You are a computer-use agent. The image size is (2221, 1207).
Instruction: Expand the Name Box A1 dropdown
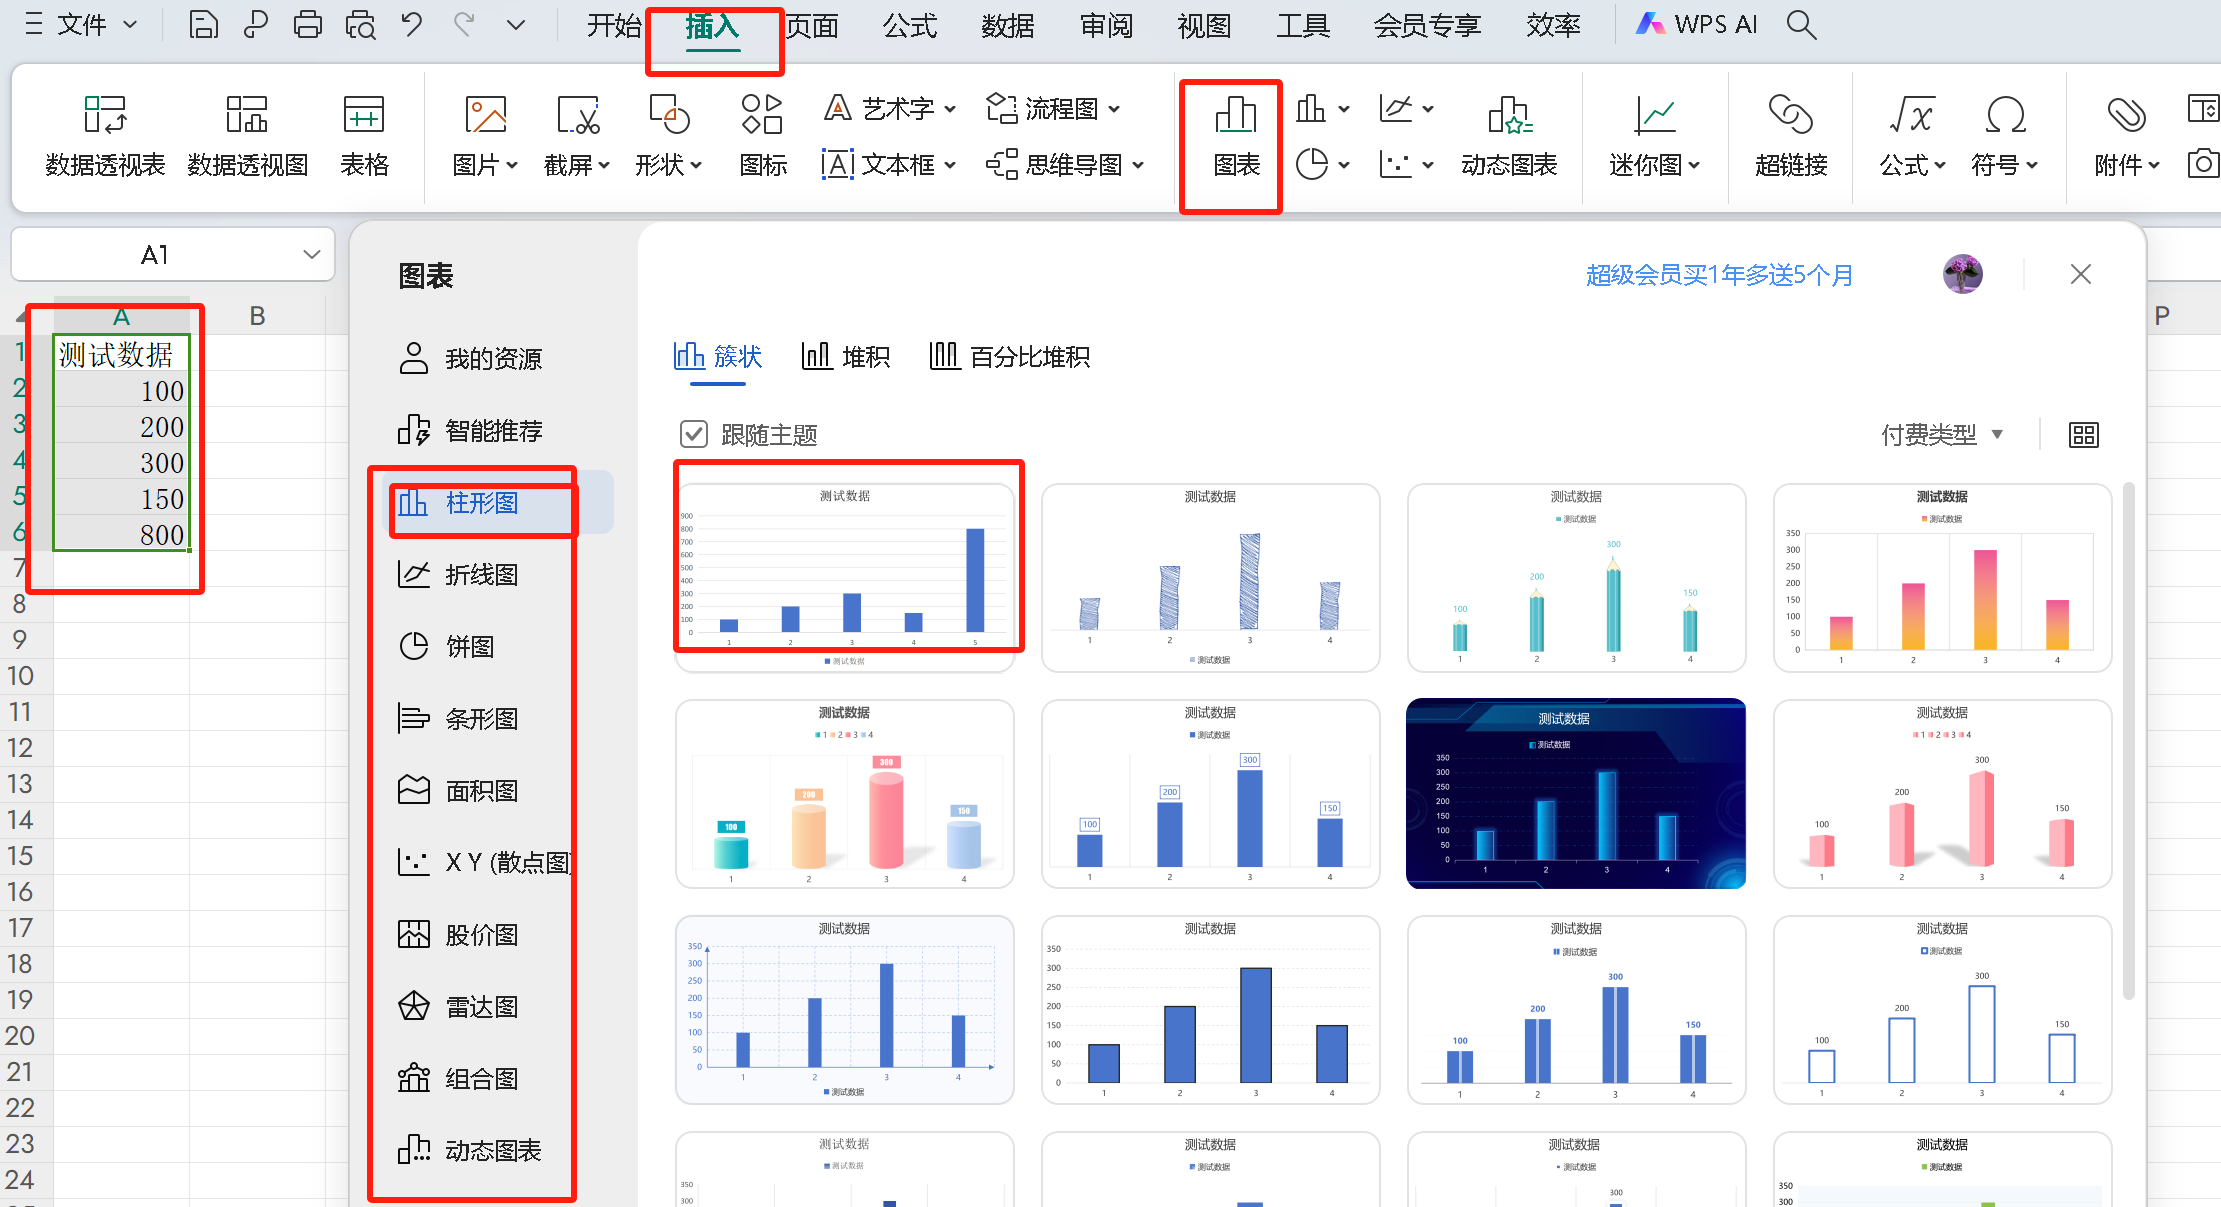(x=311, y=255)
